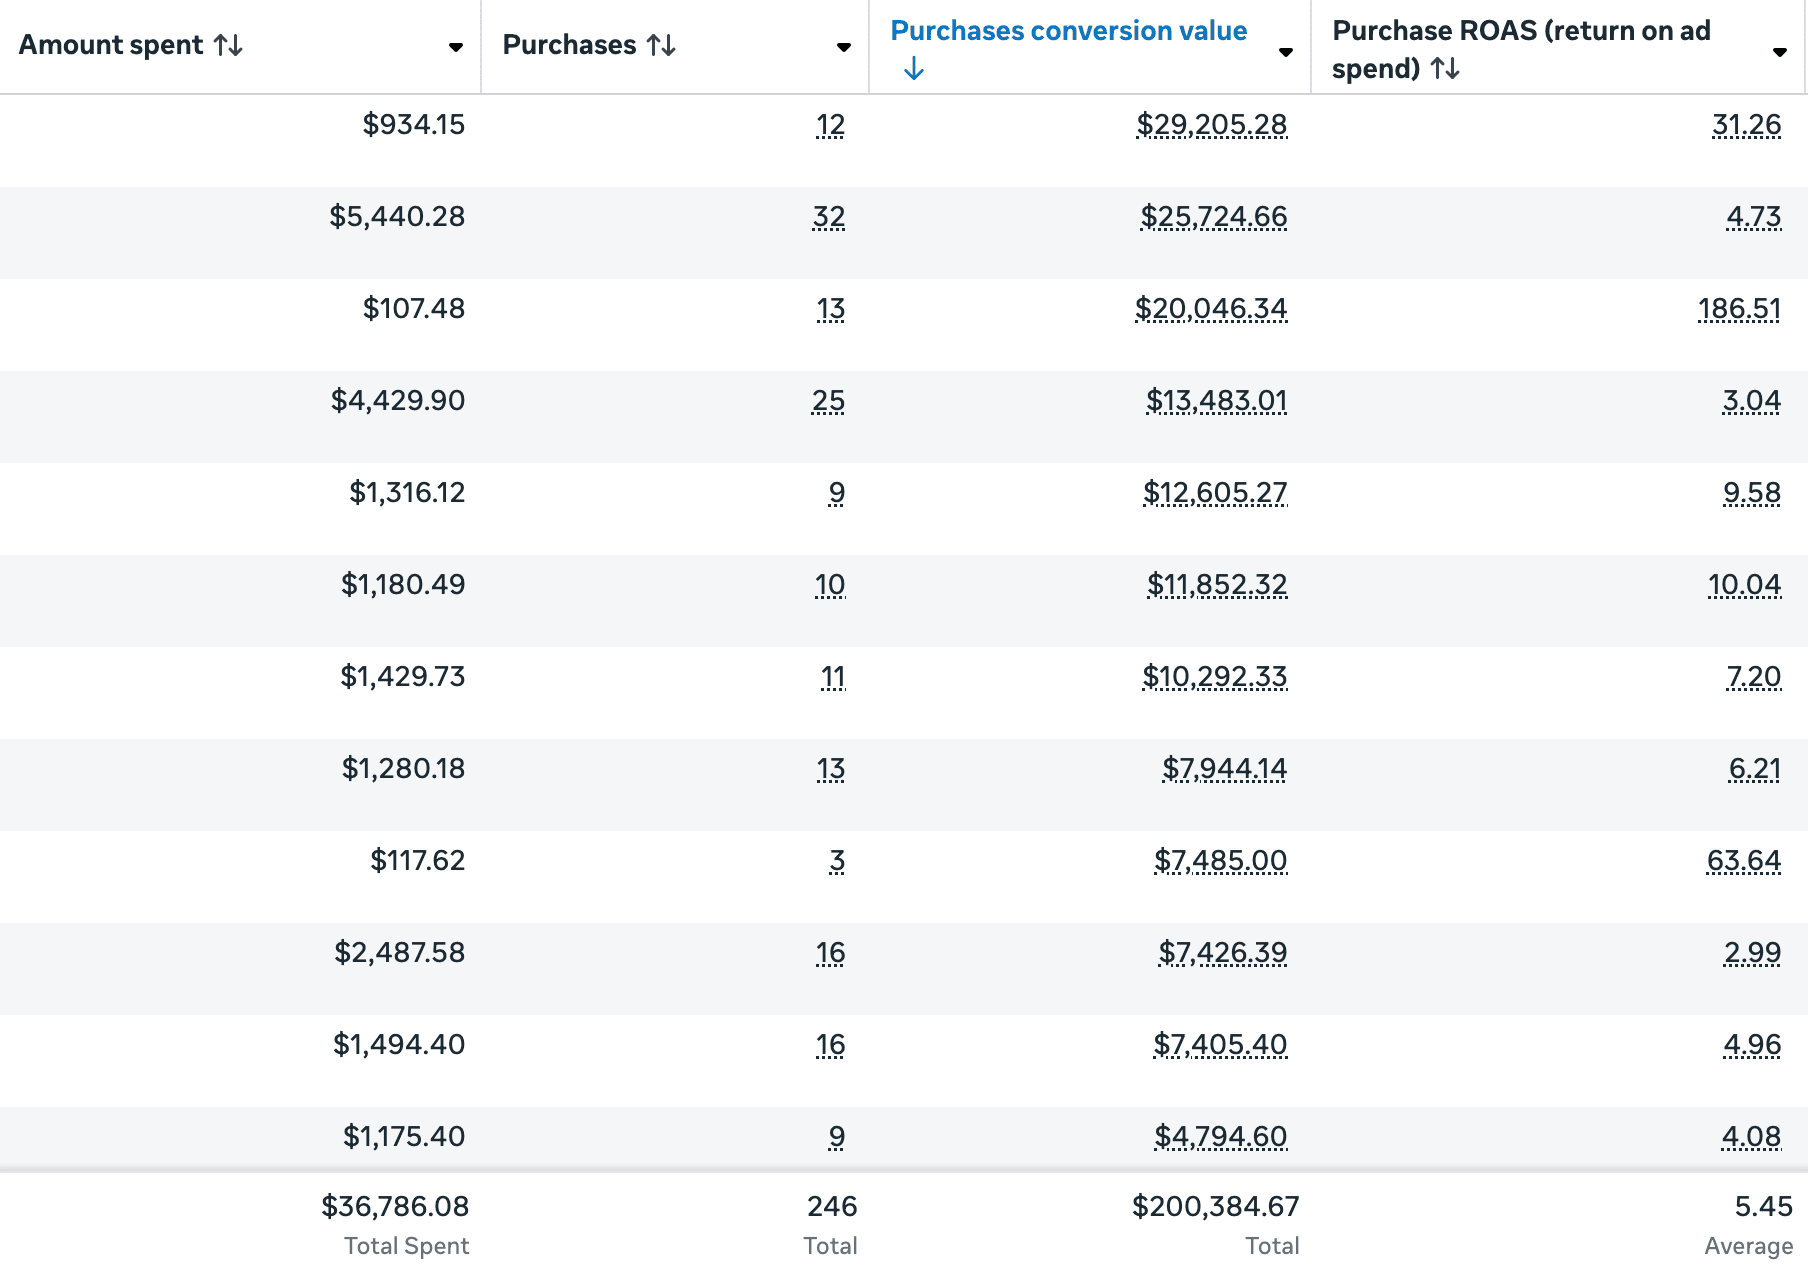Open the Purchases column dropdown arrow

(x=844, y=47)
